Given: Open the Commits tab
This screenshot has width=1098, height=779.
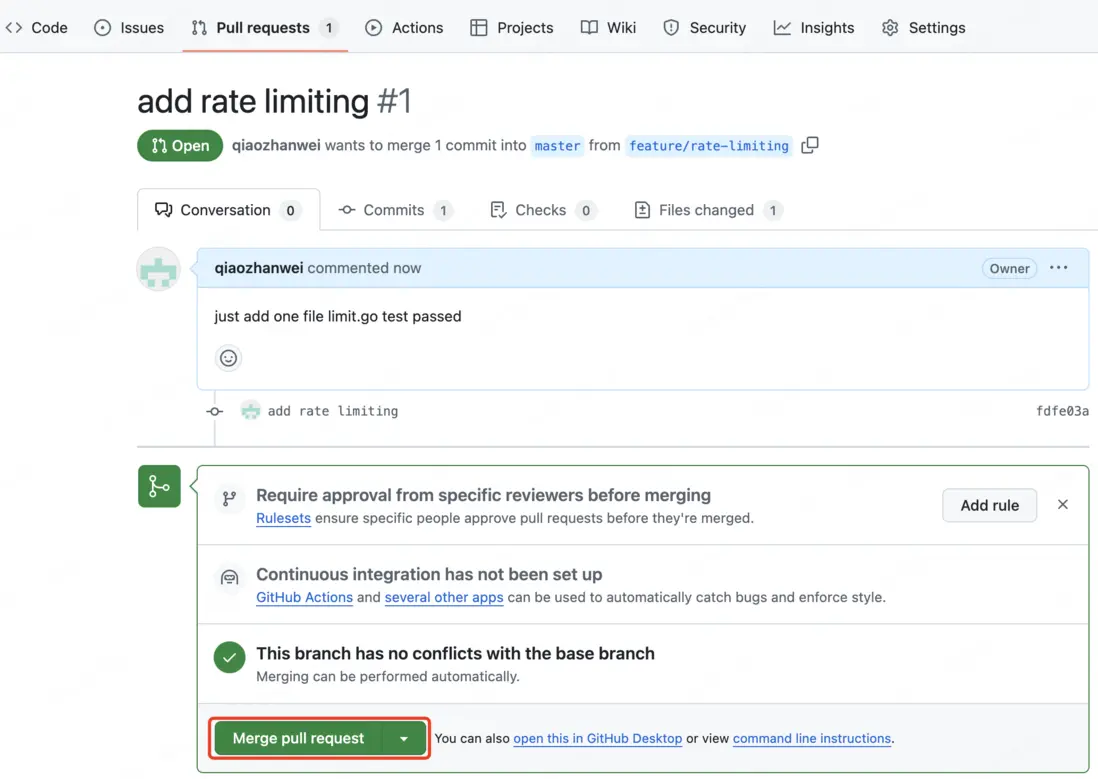Looking at the screenshot, I should pos(394,210).
